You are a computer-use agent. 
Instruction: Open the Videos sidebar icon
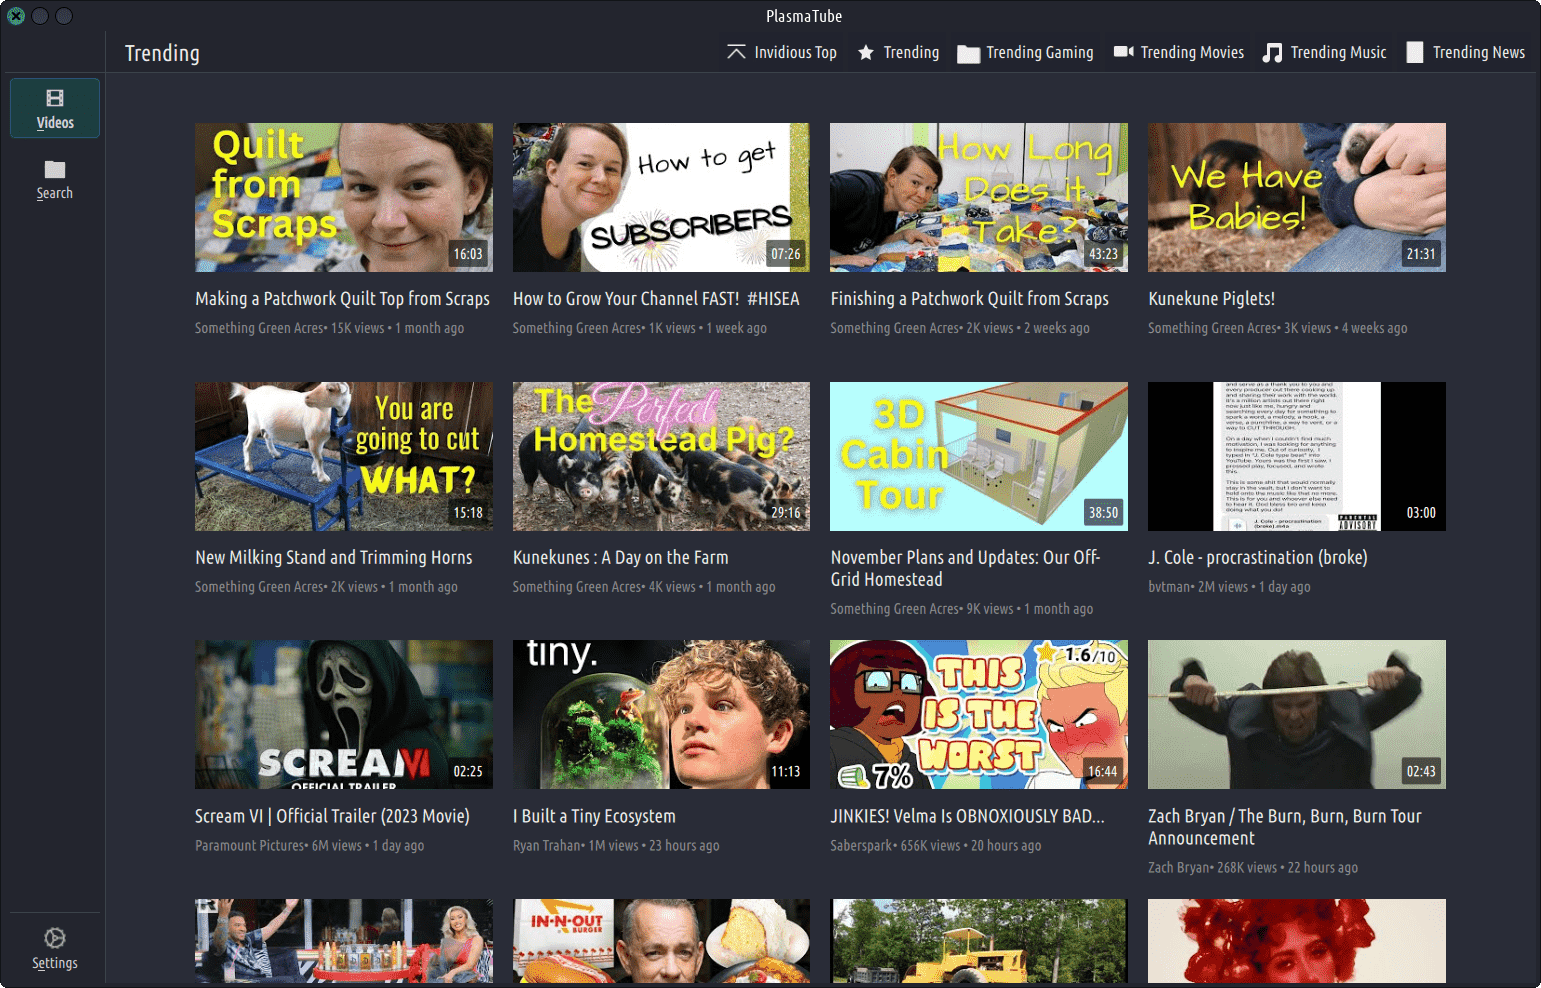pyautogui.click(x=55, y=99)
